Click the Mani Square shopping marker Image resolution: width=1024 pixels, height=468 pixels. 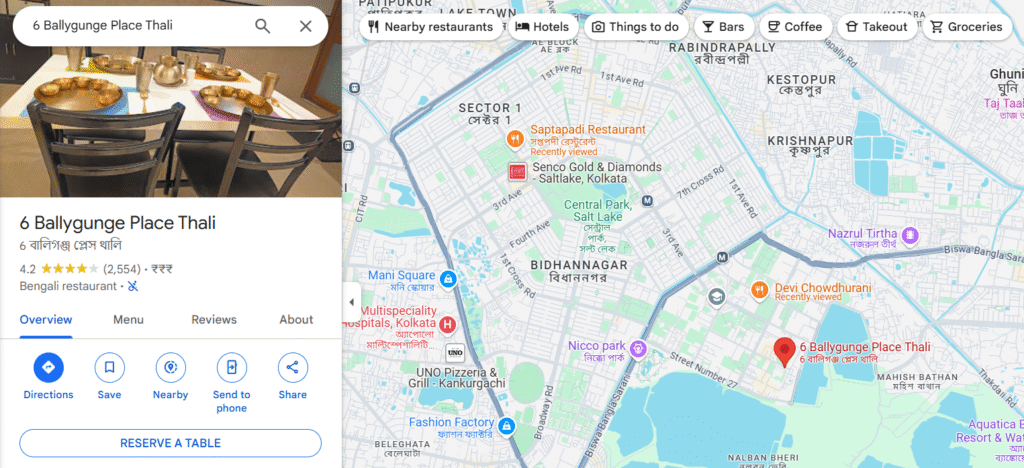pyautogui.click(x=447, y=279)
